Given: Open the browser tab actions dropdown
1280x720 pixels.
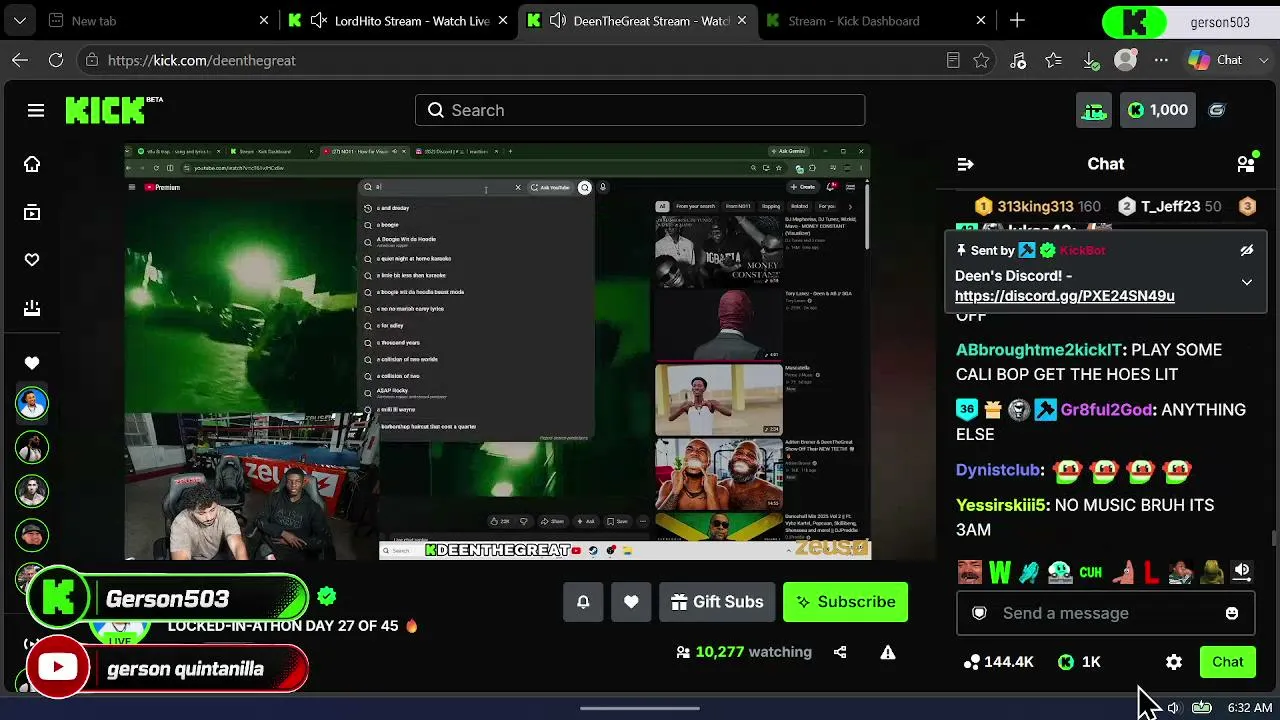Looking at the screenshot, I should [20, 20].
